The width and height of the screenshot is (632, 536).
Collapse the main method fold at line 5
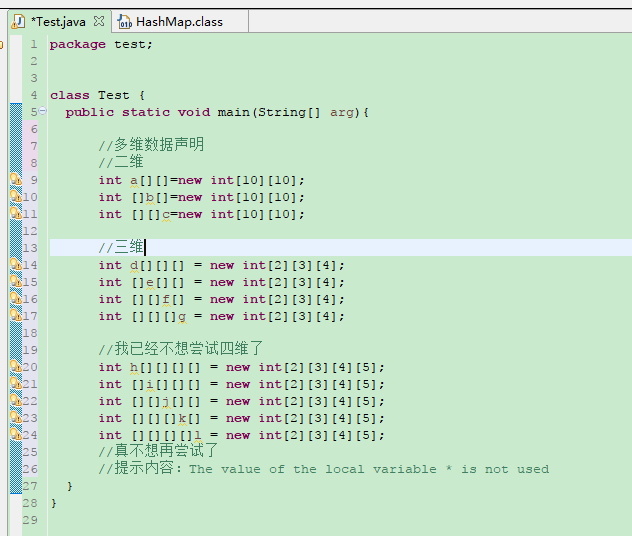coord(43,110)
